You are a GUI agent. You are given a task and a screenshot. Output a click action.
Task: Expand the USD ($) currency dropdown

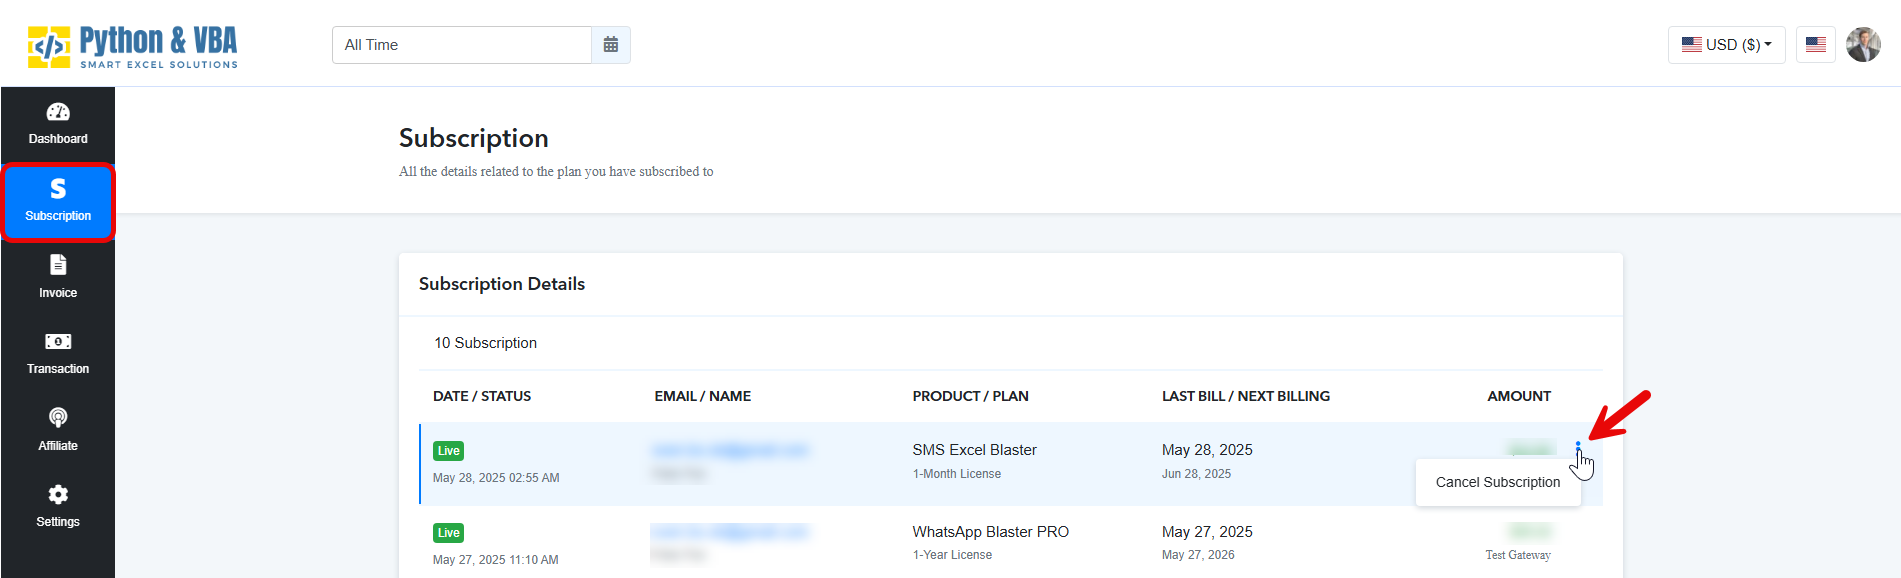pyautogui.click(x=1726, y=45)
